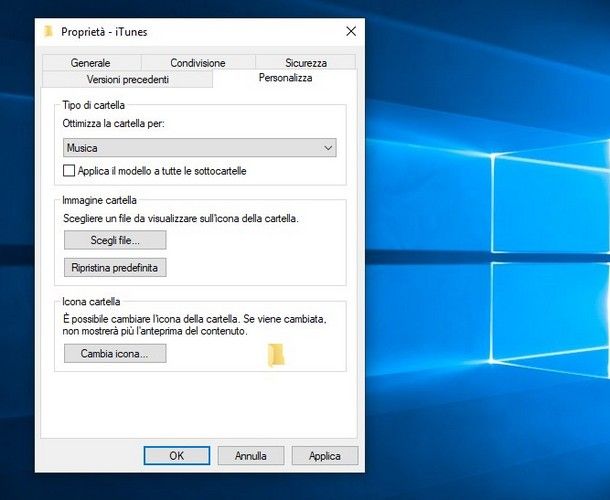Image resolution: width=610 pixels, height=500 pixels.
Task: Click the folder icon in the title bar
Action: (48, 32)
